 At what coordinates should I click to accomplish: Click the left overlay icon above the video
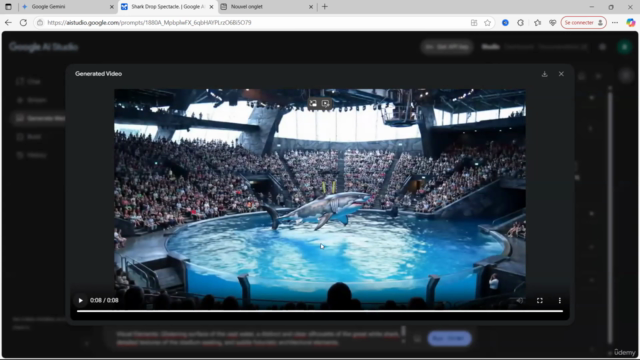(x=313, y=103)
